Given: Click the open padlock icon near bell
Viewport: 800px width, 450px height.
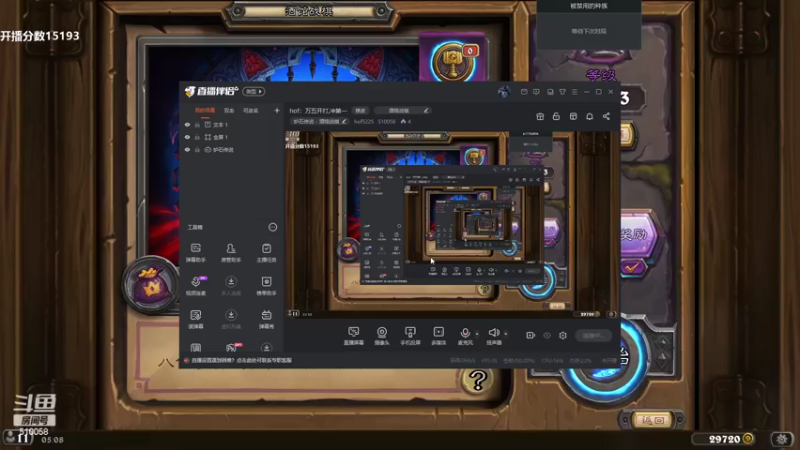Looking at the screenshot, I should [556, 116].
